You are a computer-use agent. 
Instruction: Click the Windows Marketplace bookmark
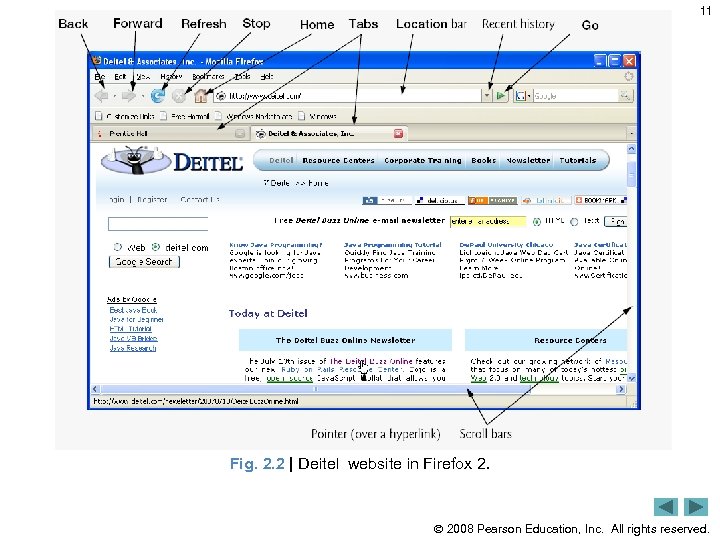[253, 116]
